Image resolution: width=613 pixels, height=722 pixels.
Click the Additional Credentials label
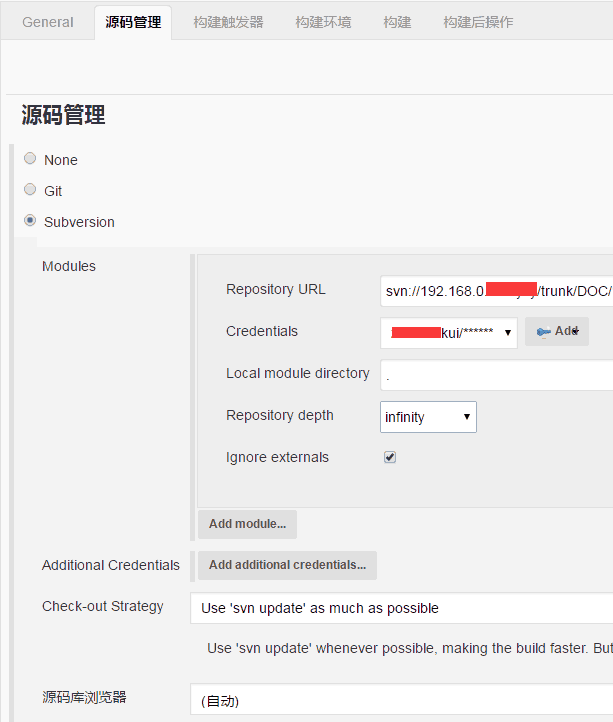111,565
